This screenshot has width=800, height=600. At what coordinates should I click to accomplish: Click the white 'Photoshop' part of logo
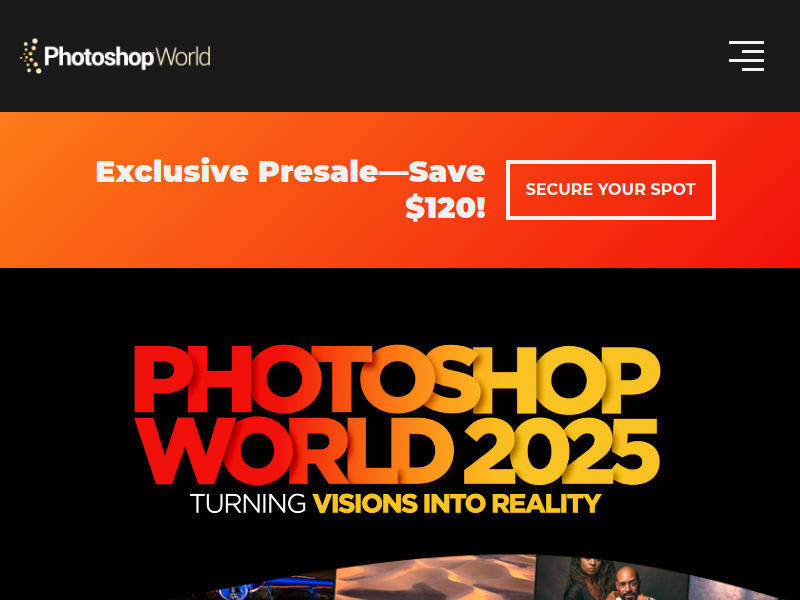coord(99,57)
